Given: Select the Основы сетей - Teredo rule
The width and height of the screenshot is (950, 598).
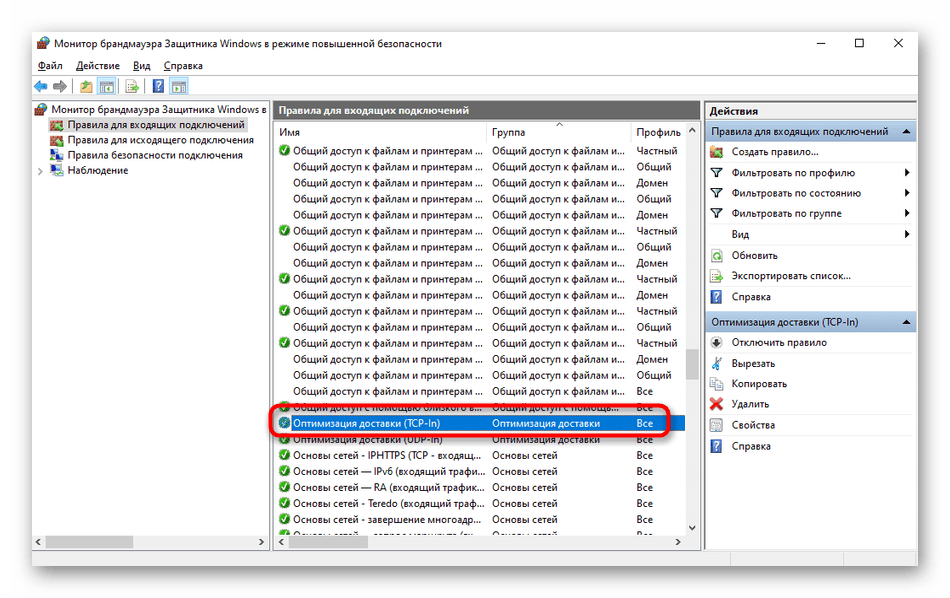Looking at the screenshot, I should (480, 503).
